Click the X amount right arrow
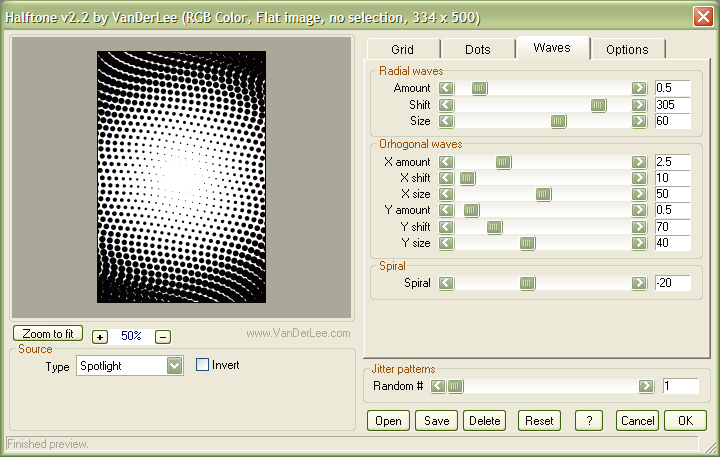This screenshot has height=457, width=720. point(638,162)
